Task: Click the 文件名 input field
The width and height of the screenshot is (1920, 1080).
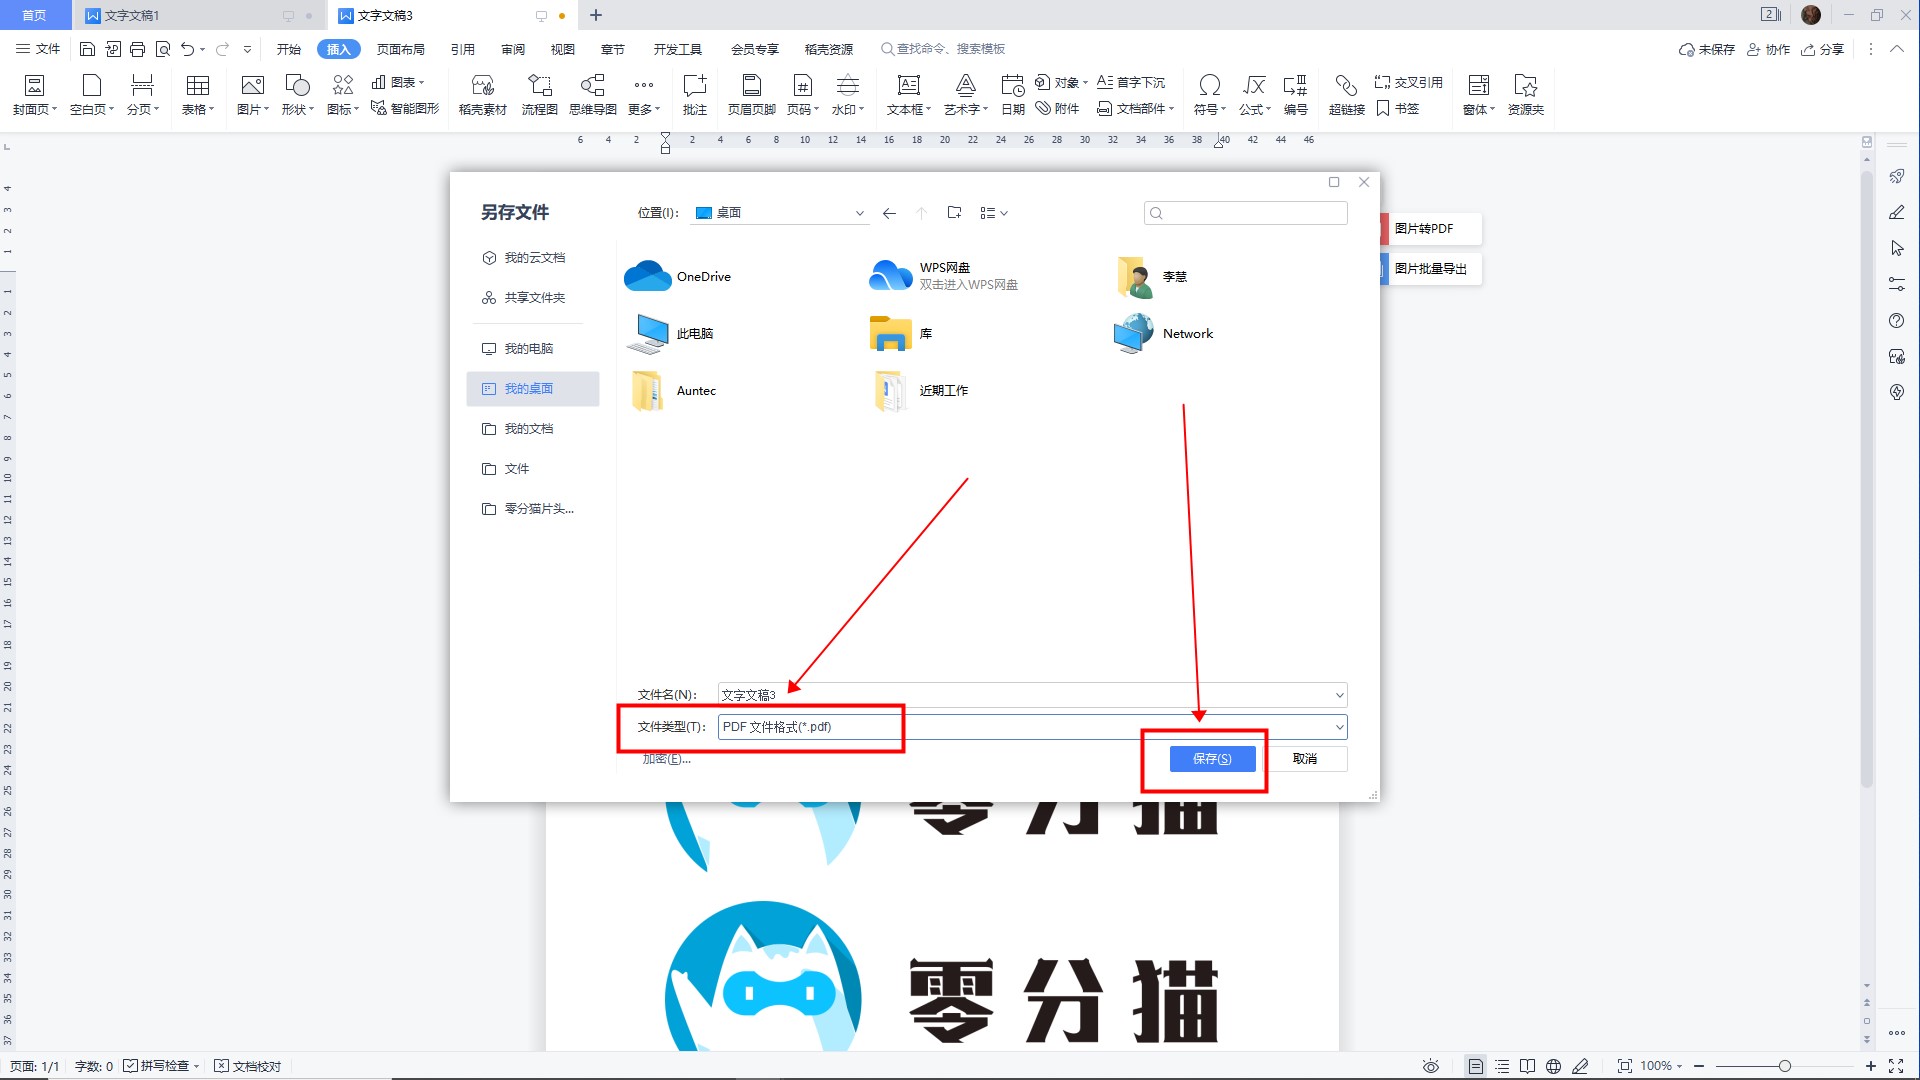Action: pyautogui.click(x=1032, y=695)
